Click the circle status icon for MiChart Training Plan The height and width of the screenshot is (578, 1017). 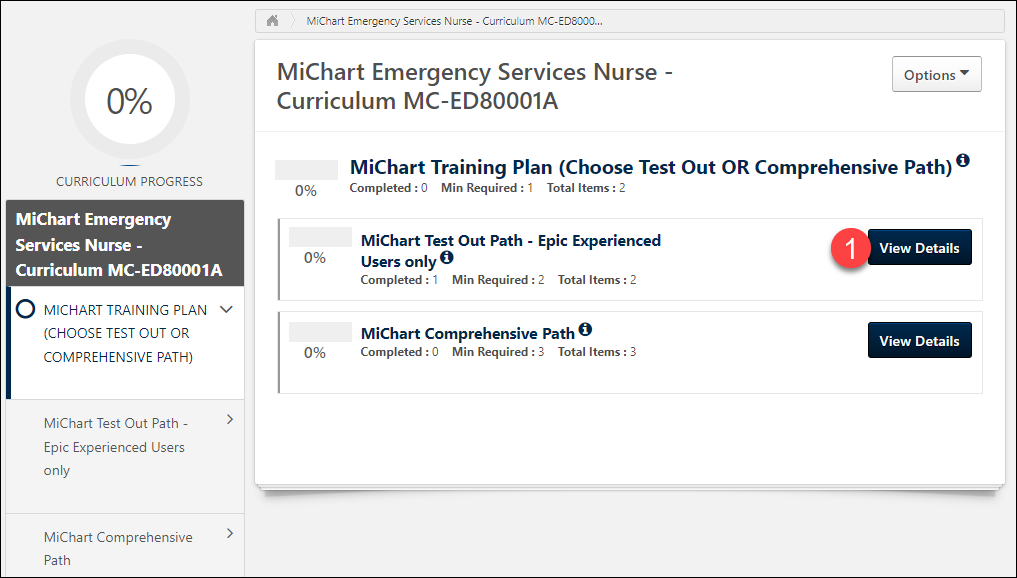point(26,310)
